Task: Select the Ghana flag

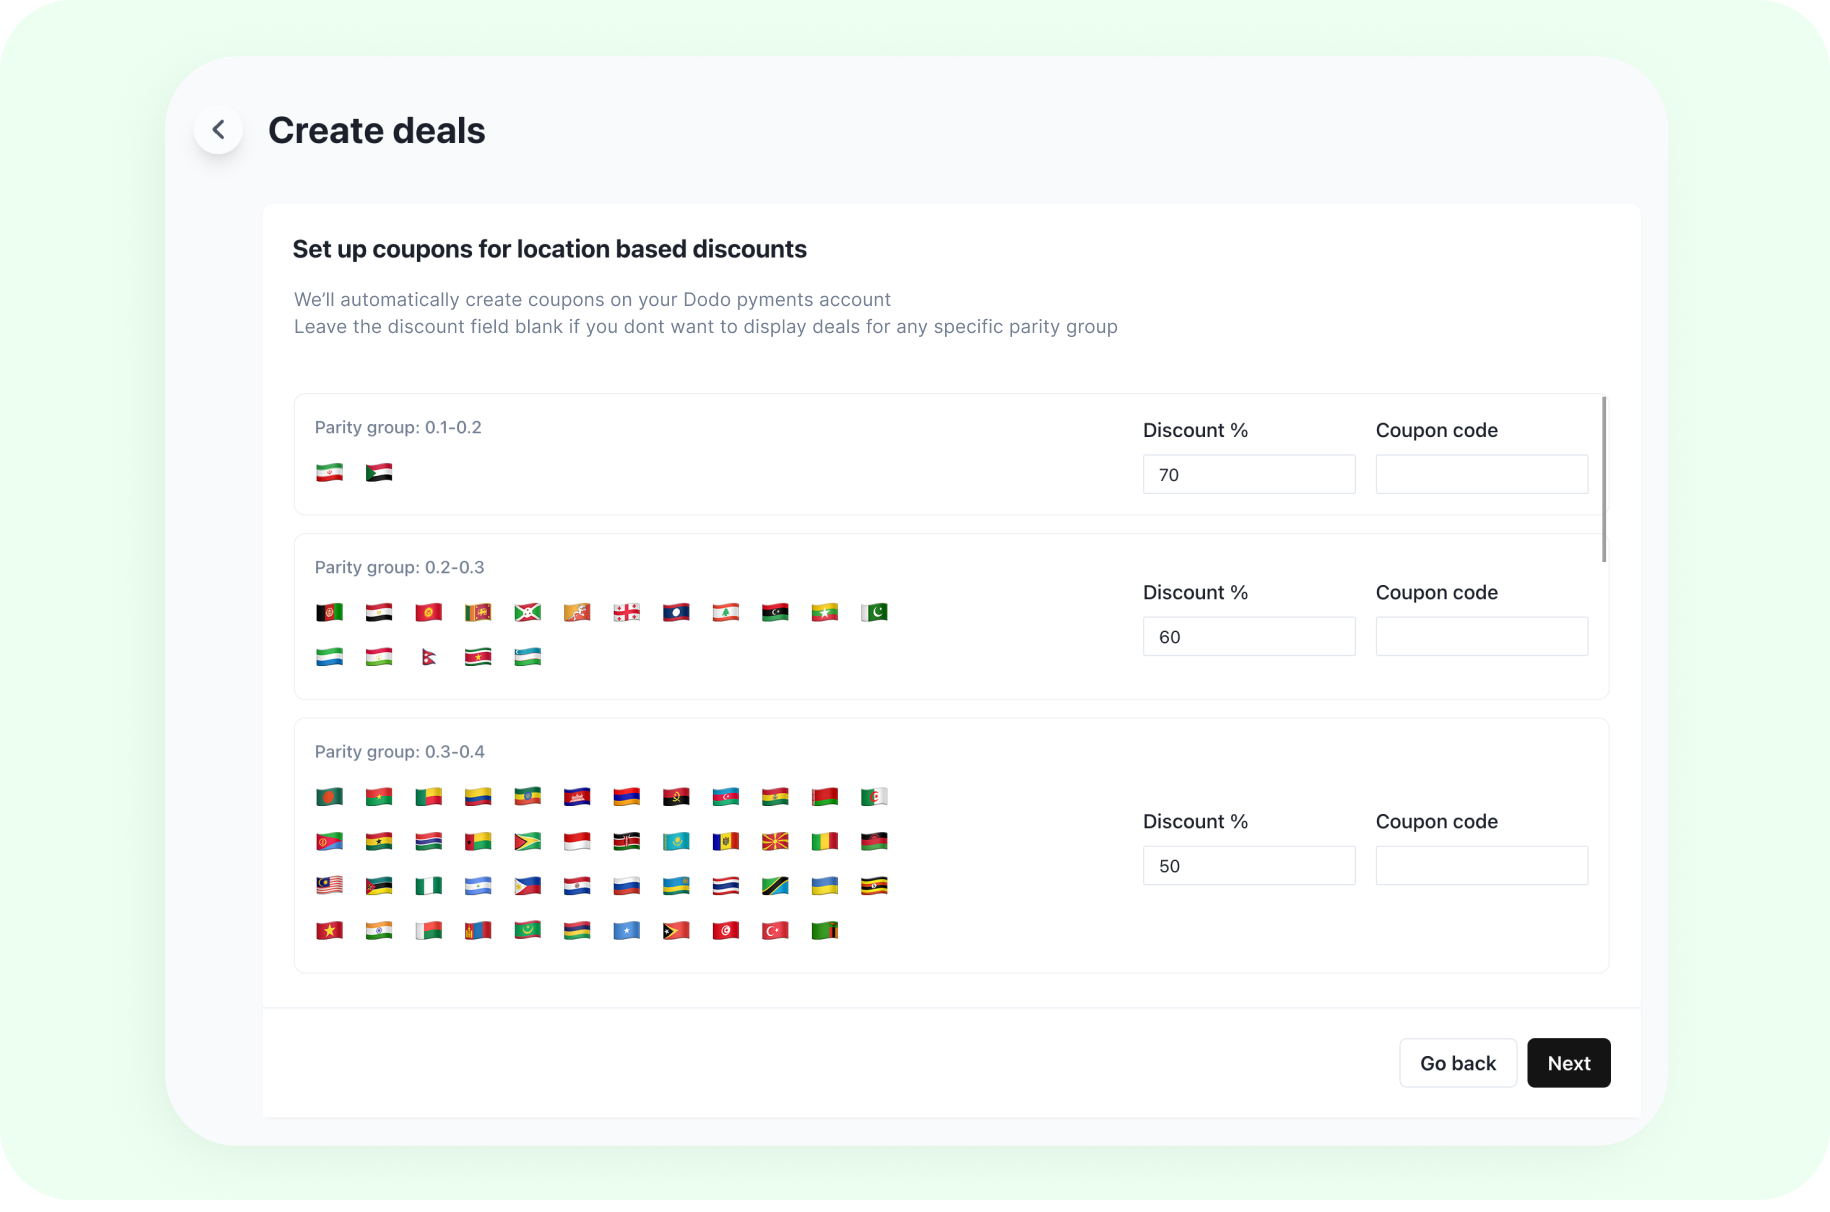Action: click(379, 841)
